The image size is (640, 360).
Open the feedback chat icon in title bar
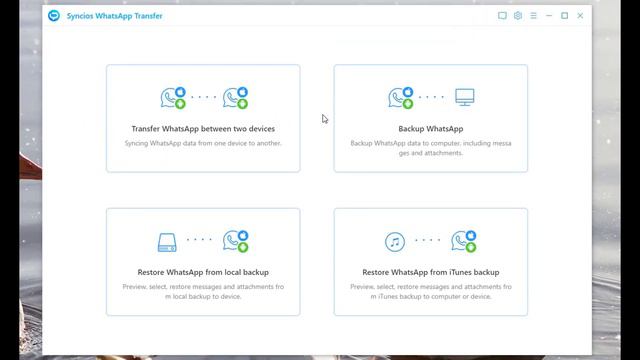tap(502, 16)
